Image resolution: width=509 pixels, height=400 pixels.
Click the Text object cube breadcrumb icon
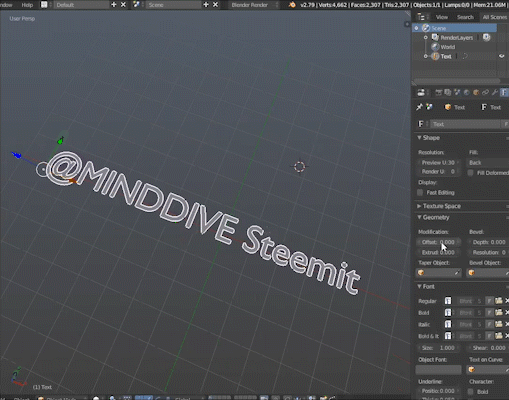[448, 107]
